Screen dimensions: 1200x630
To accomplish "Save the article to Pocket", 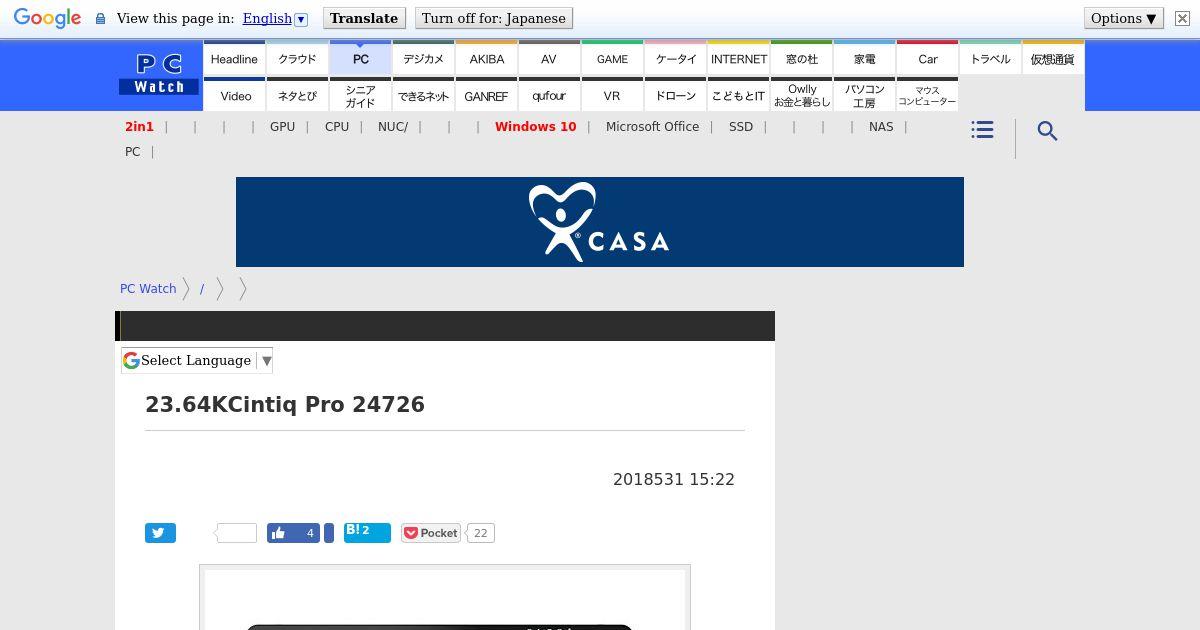I will click(x=431, y=533).
